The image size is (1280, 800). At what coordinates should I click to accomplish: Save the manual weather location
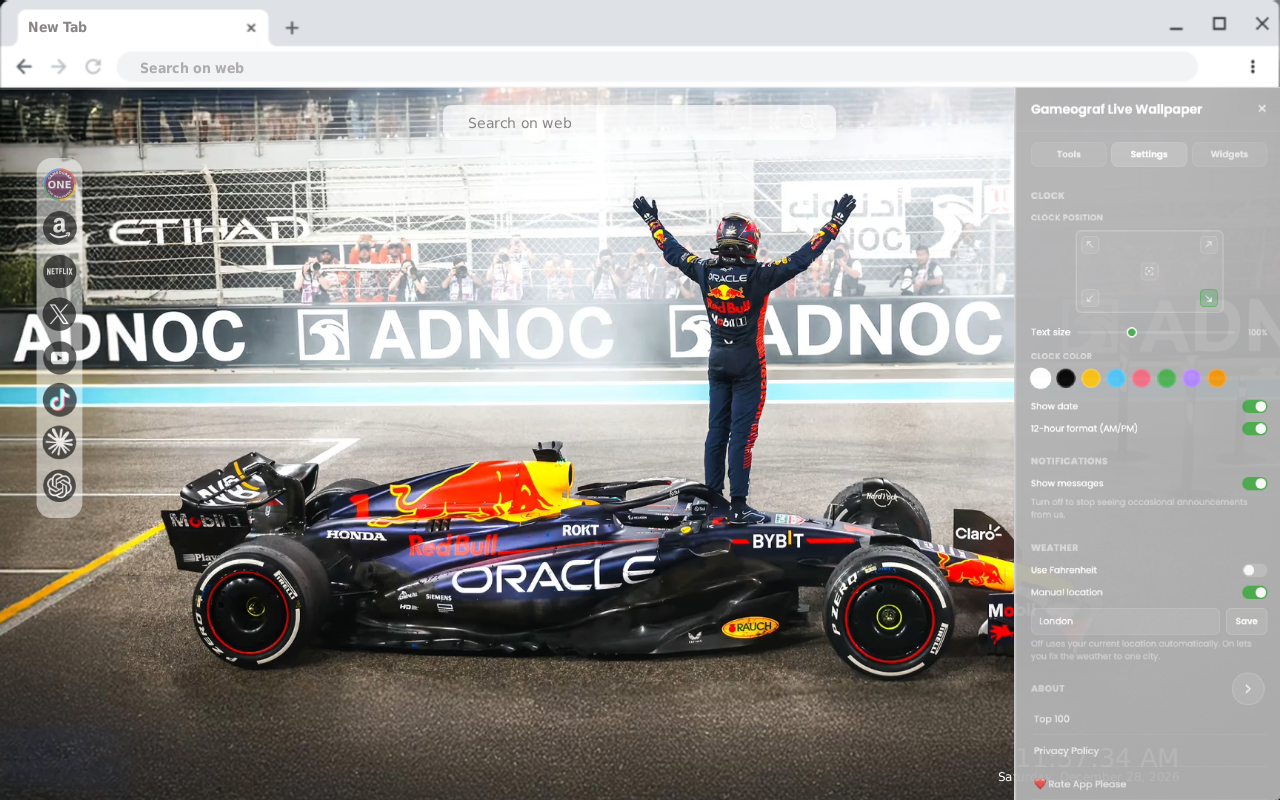[x=1246, y=621]
